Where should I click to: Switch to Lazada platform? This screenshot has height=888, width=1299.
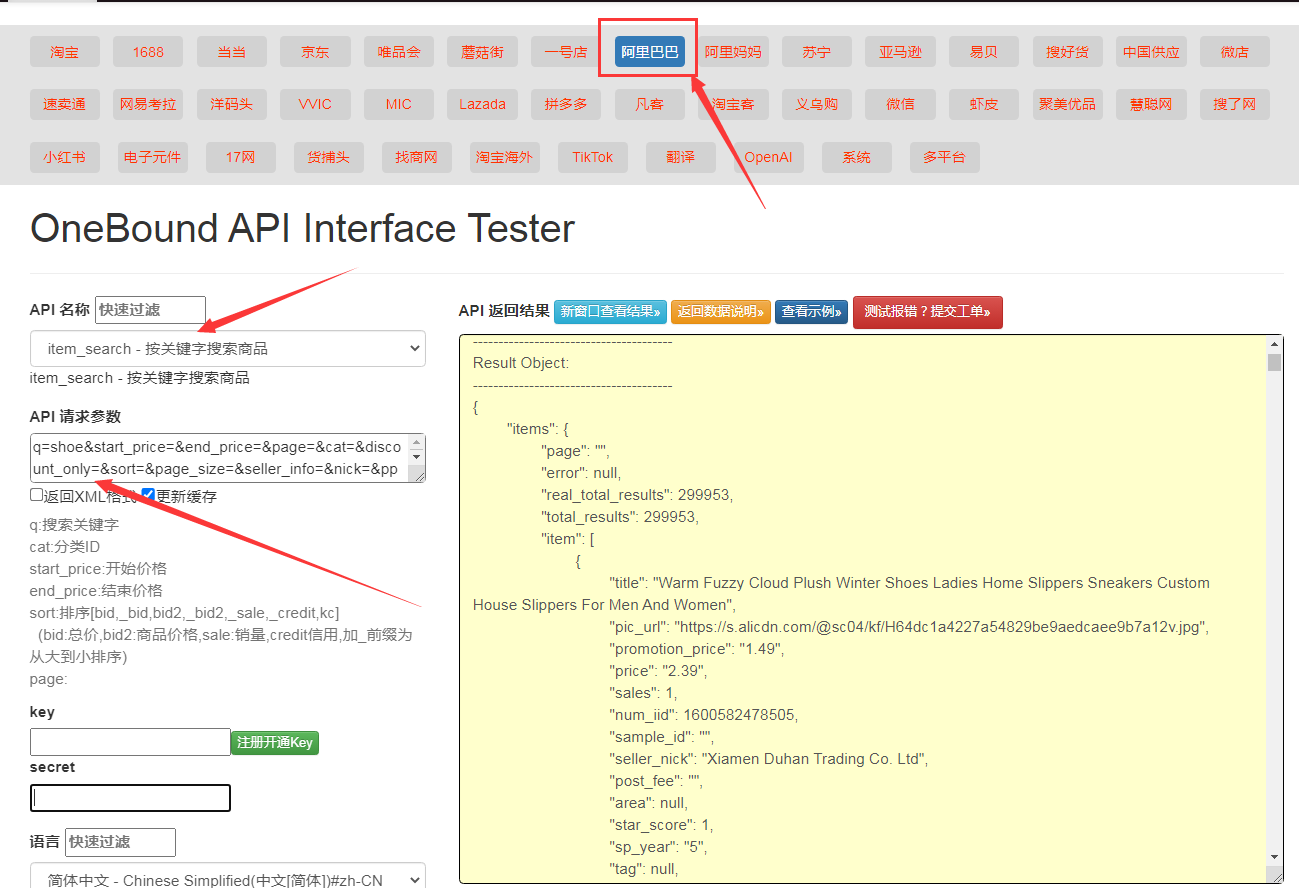pos(482,104)
